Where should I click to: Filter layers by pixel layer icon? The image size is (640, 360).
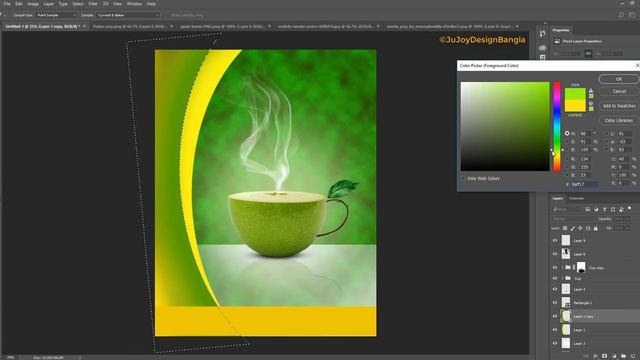[x=587, y=209]
